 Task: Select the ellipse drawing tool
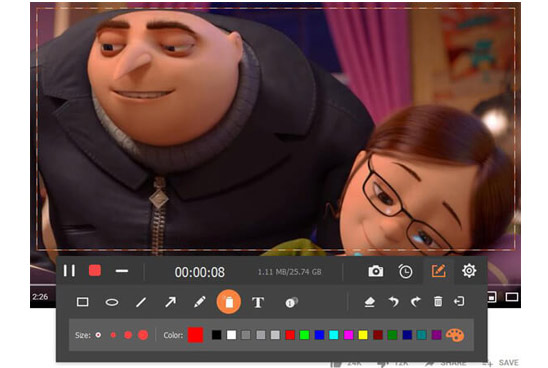coord(112,302)
